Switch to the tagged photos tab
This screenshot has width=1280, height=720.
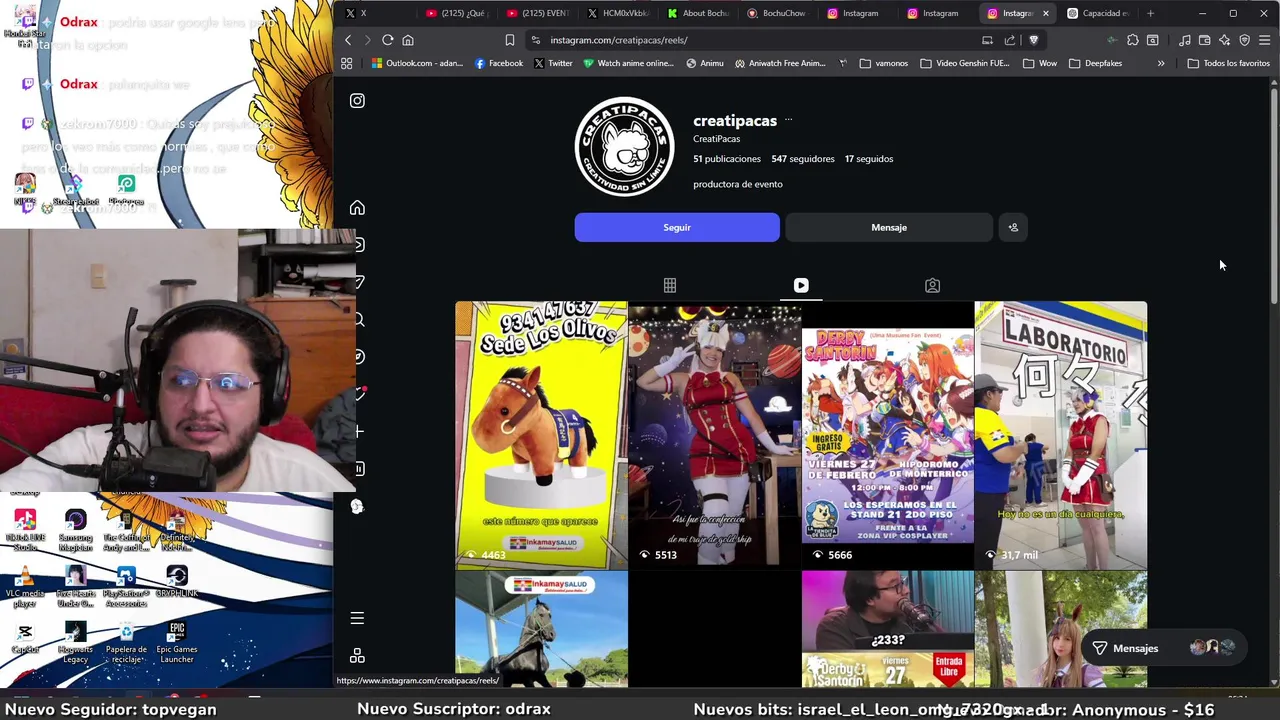coord(932,285)
